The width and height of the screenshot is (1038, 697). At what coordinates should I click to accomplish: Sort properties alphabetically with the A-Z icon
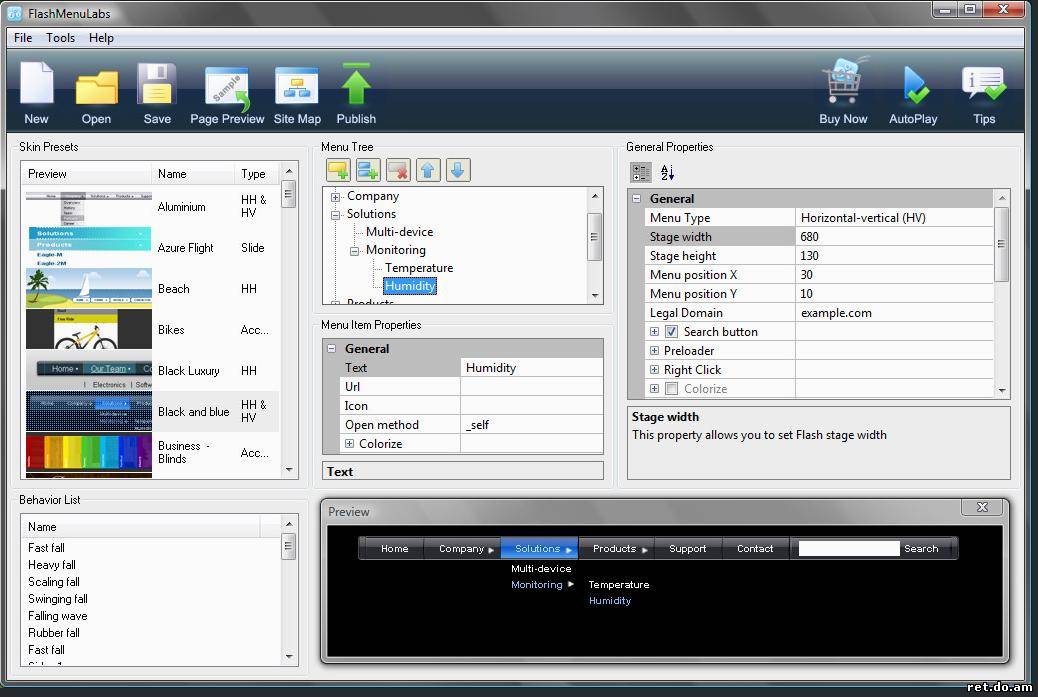point(667,172)
